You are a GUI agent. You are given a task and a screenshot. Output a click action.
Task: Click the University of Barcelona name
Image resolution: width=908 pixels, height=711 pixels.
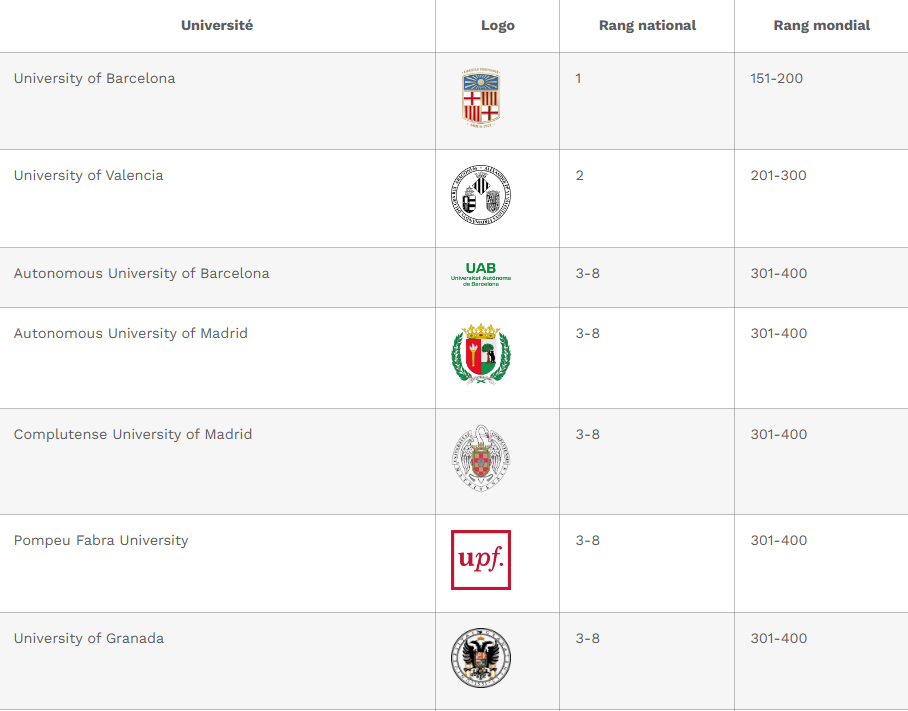click(x=95, y=79)
